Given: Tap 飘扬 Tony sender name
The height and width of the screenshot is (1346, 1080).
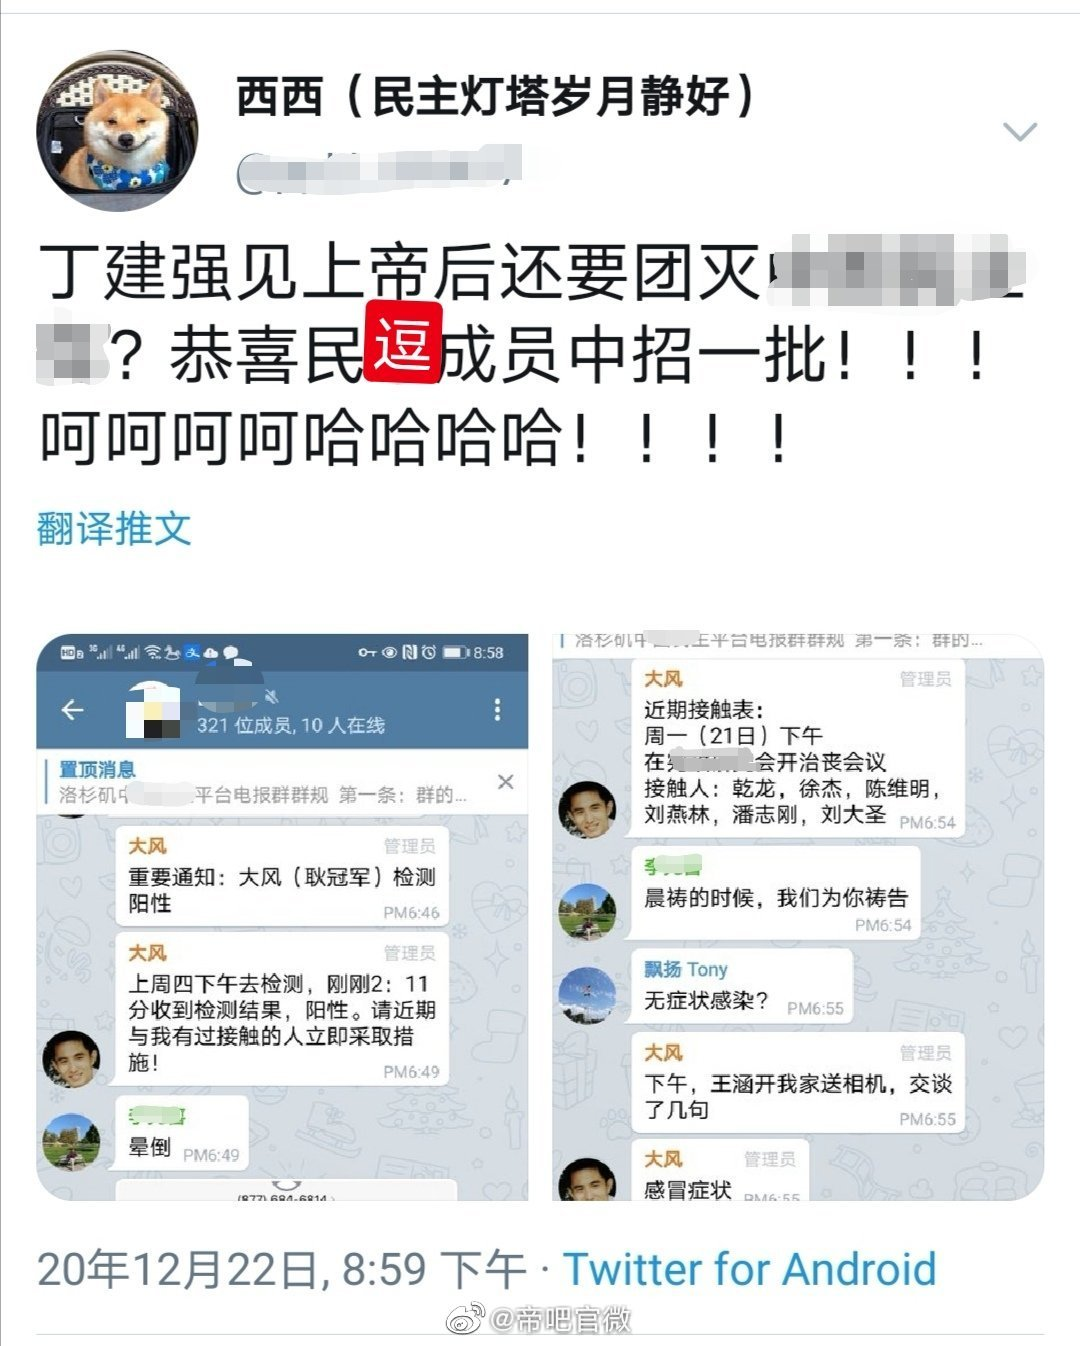Looking at the screenshot, I should [686, 969].
